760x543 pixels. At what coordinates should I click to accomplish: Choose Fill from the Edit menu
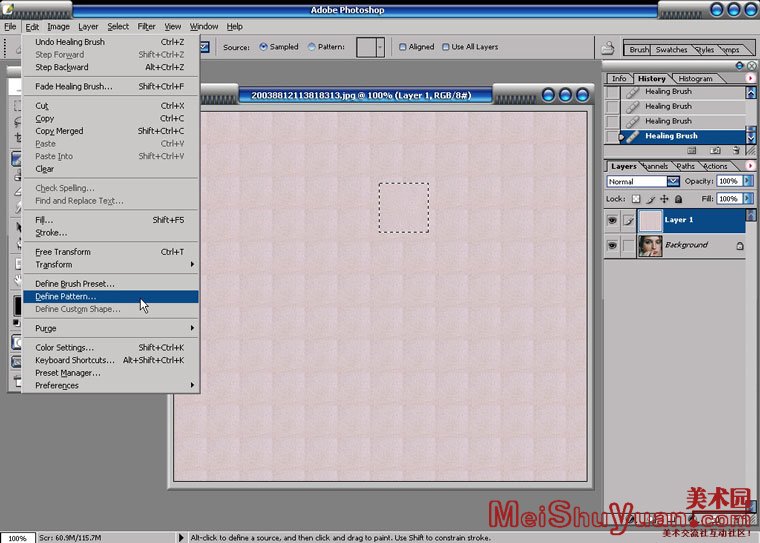[111, 220]
